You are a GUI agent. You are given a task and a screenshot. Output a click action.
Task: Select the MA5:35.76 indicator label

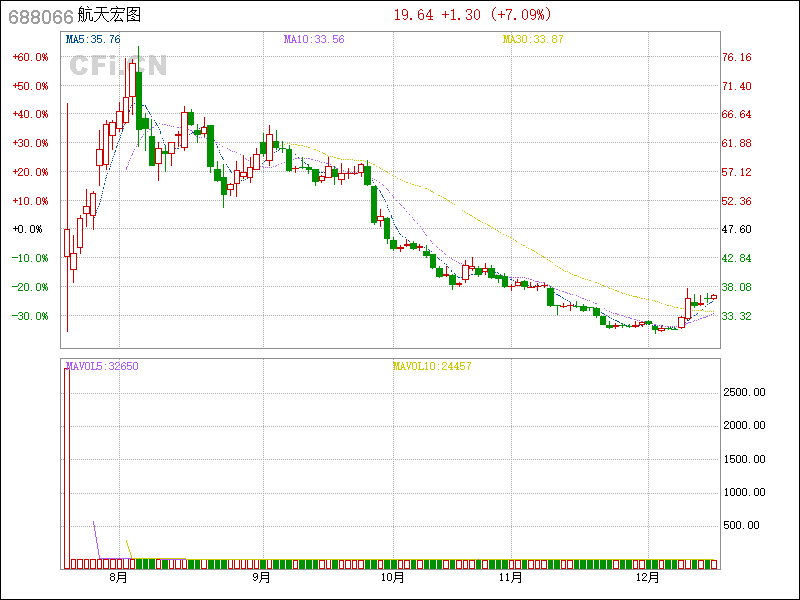click(x=93, y=39)
